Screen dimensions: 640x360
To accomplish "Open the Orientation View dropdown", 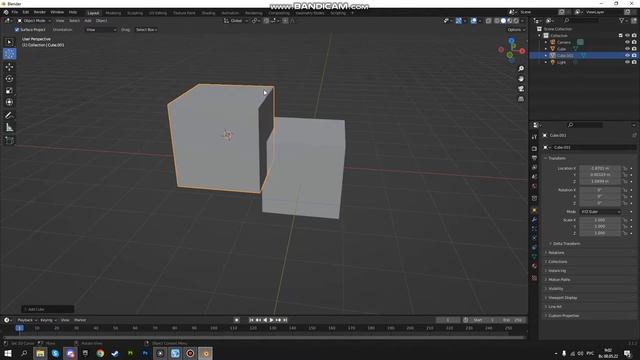I will 101,30.
